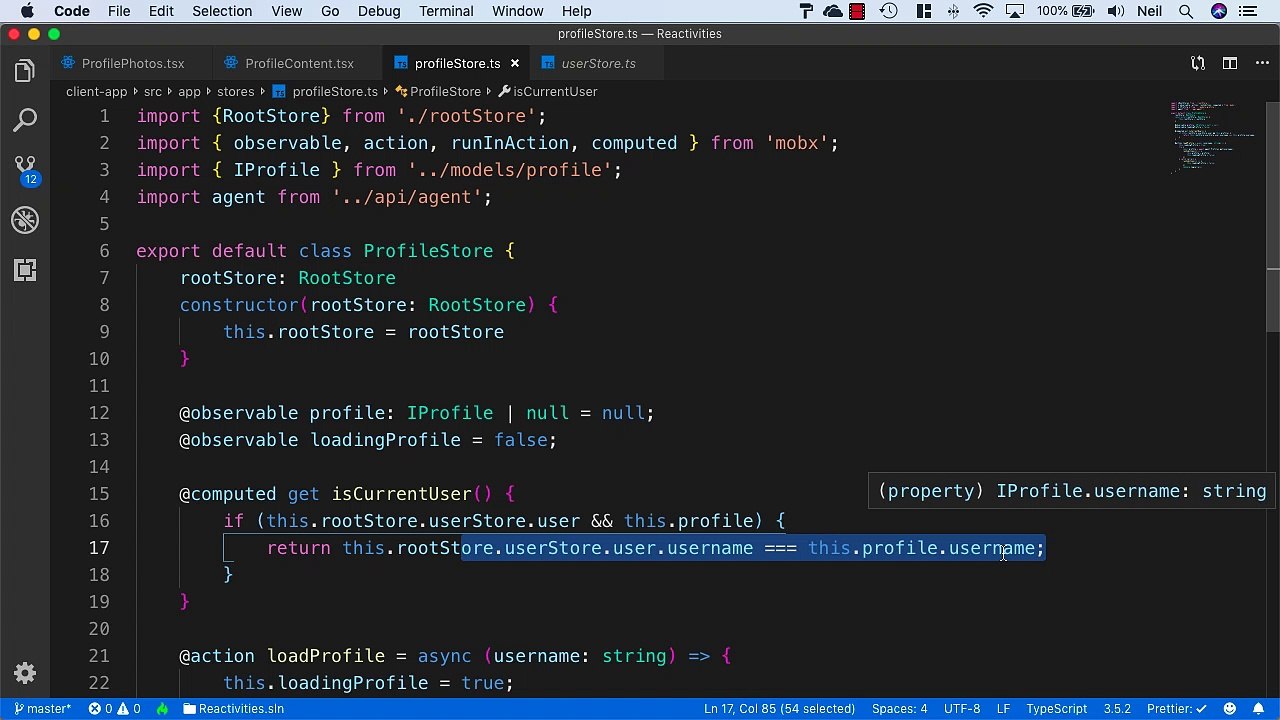Click the cursor position Ln 17, Col 85
This screenshot has height=720, width=1280.
point(779,708)
